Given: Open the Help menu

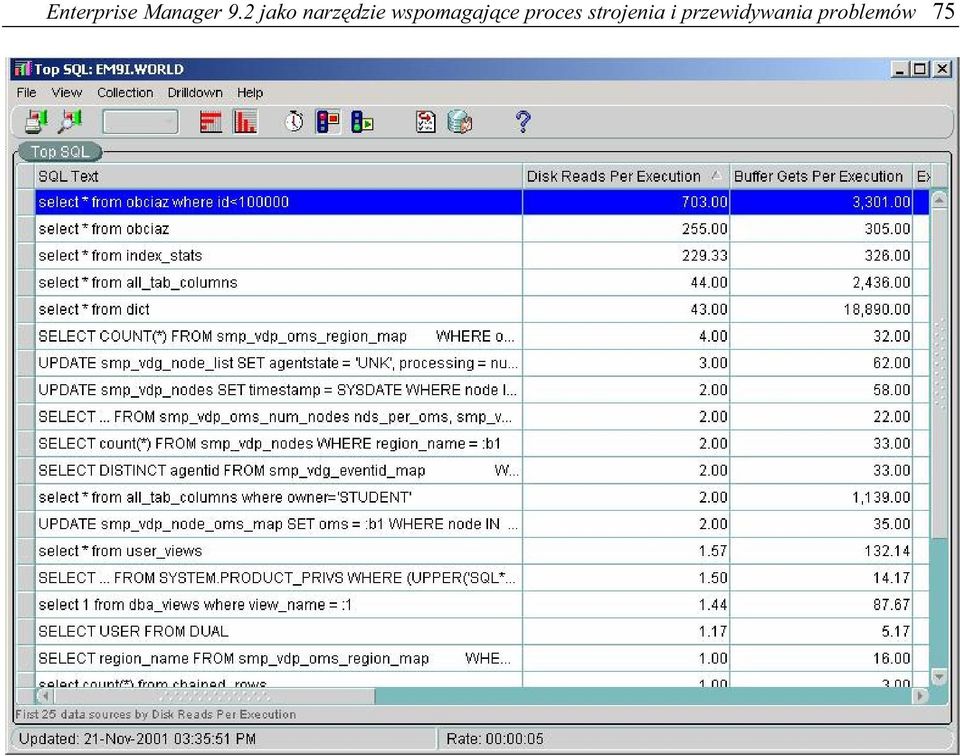Looking at the screenshot, I should coord(250,92).
